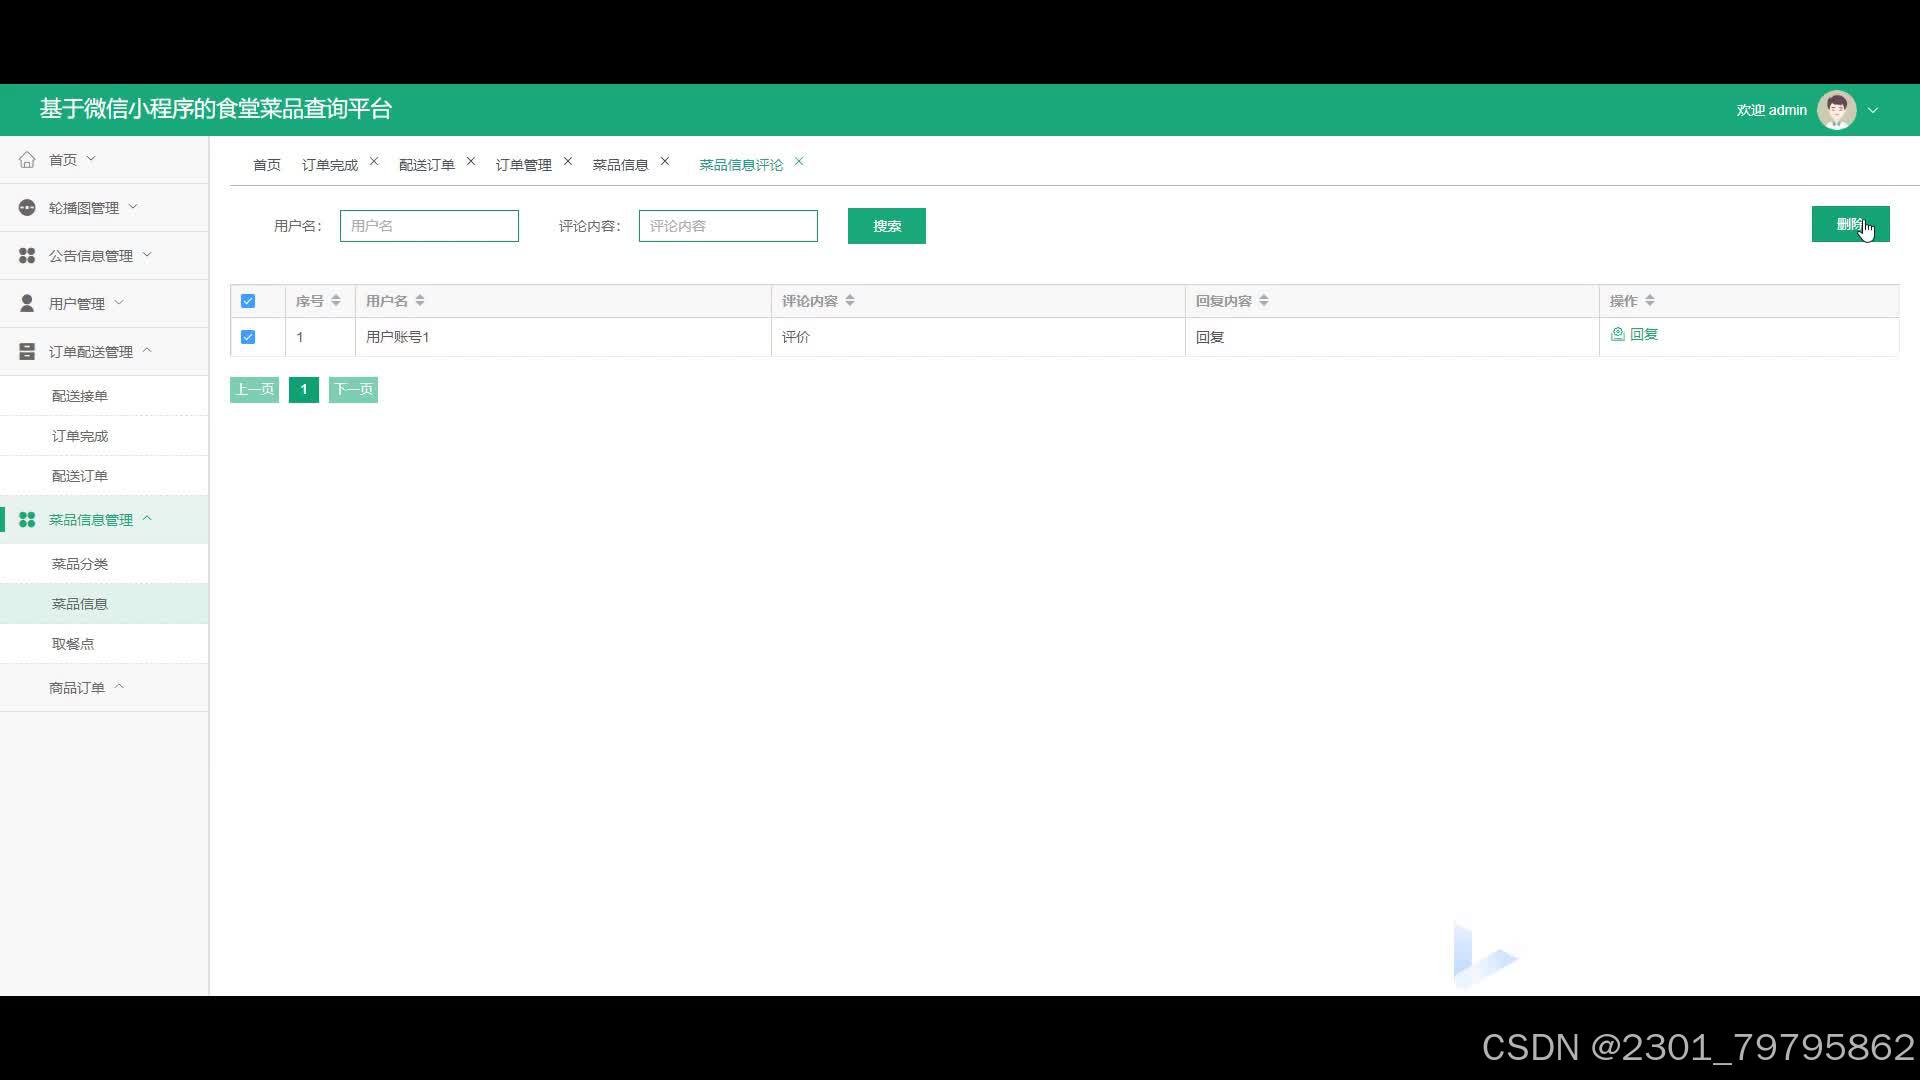This screenshot has width=1920, height=1080.
Task: Switch to the 订单管理 tab
Action: pyautogui.click(x=523, y=165)
